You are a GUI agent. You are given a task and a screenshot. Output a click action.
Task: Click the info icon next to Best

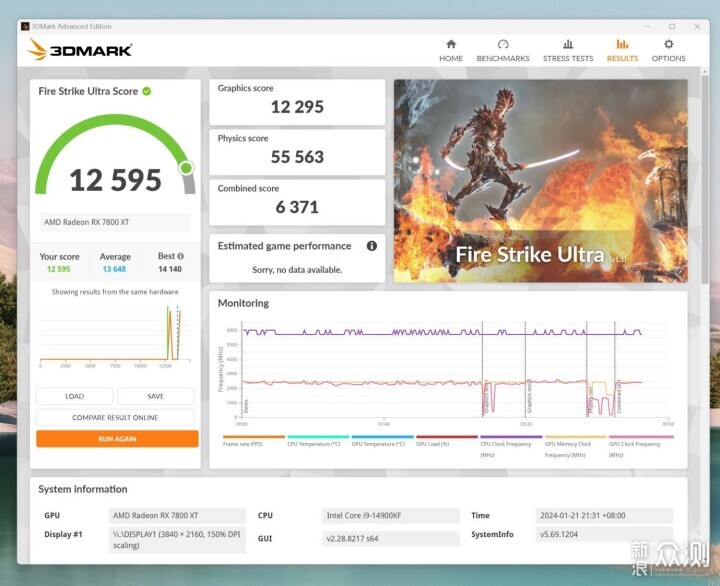point(180,256)
